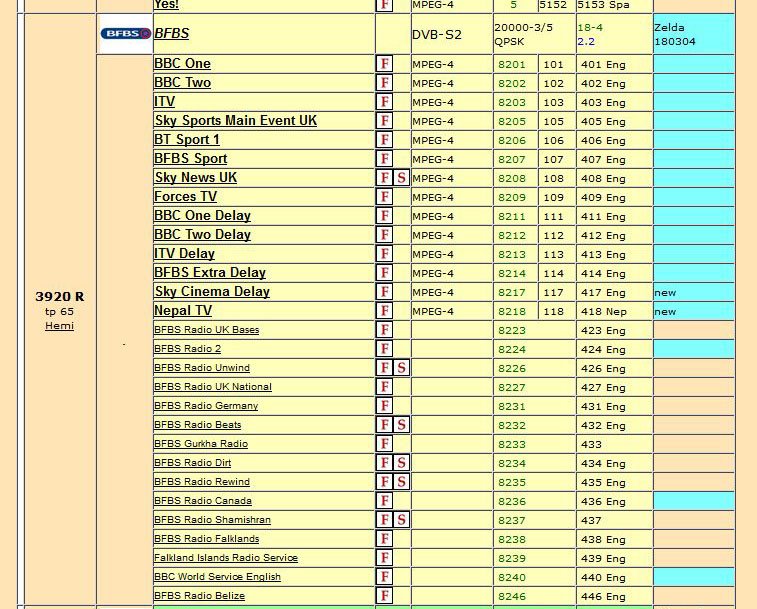
Task: Open the BFBS Radio Belize link
Action: tap(199, 595)
